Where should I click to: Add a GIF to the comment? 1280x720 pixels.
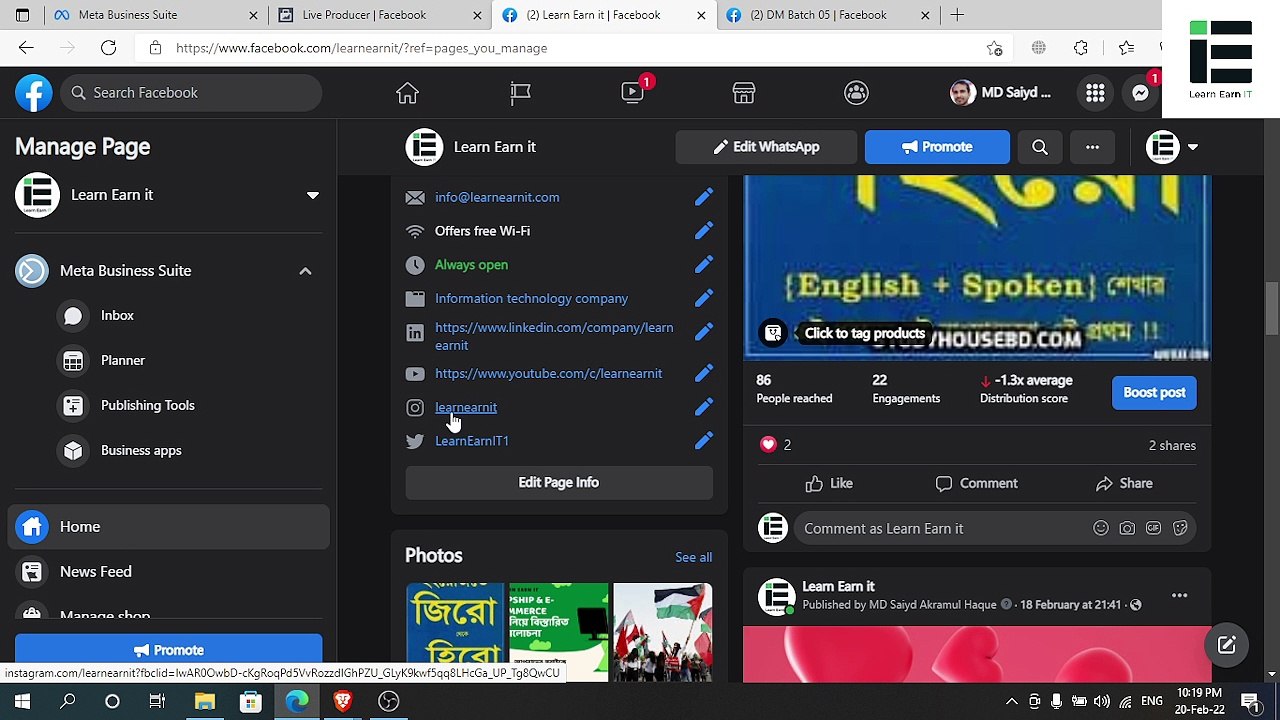[1153, 528]
